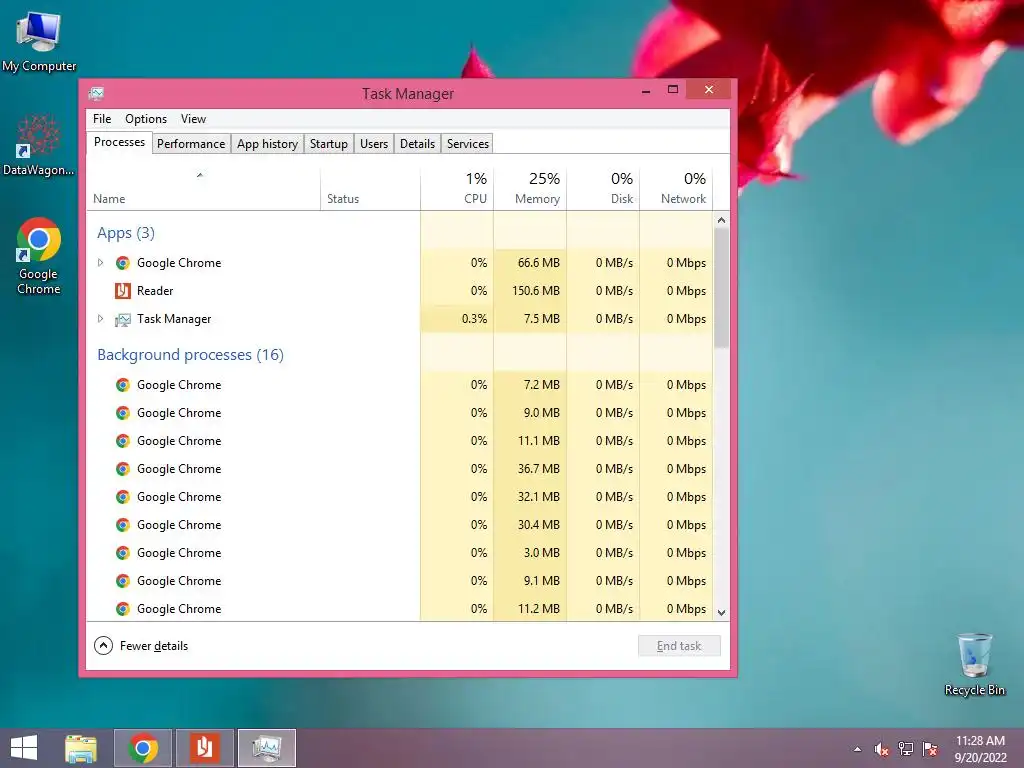Click the Processes tab
This screenshot has width=1024, height=768.
point(120,142)
